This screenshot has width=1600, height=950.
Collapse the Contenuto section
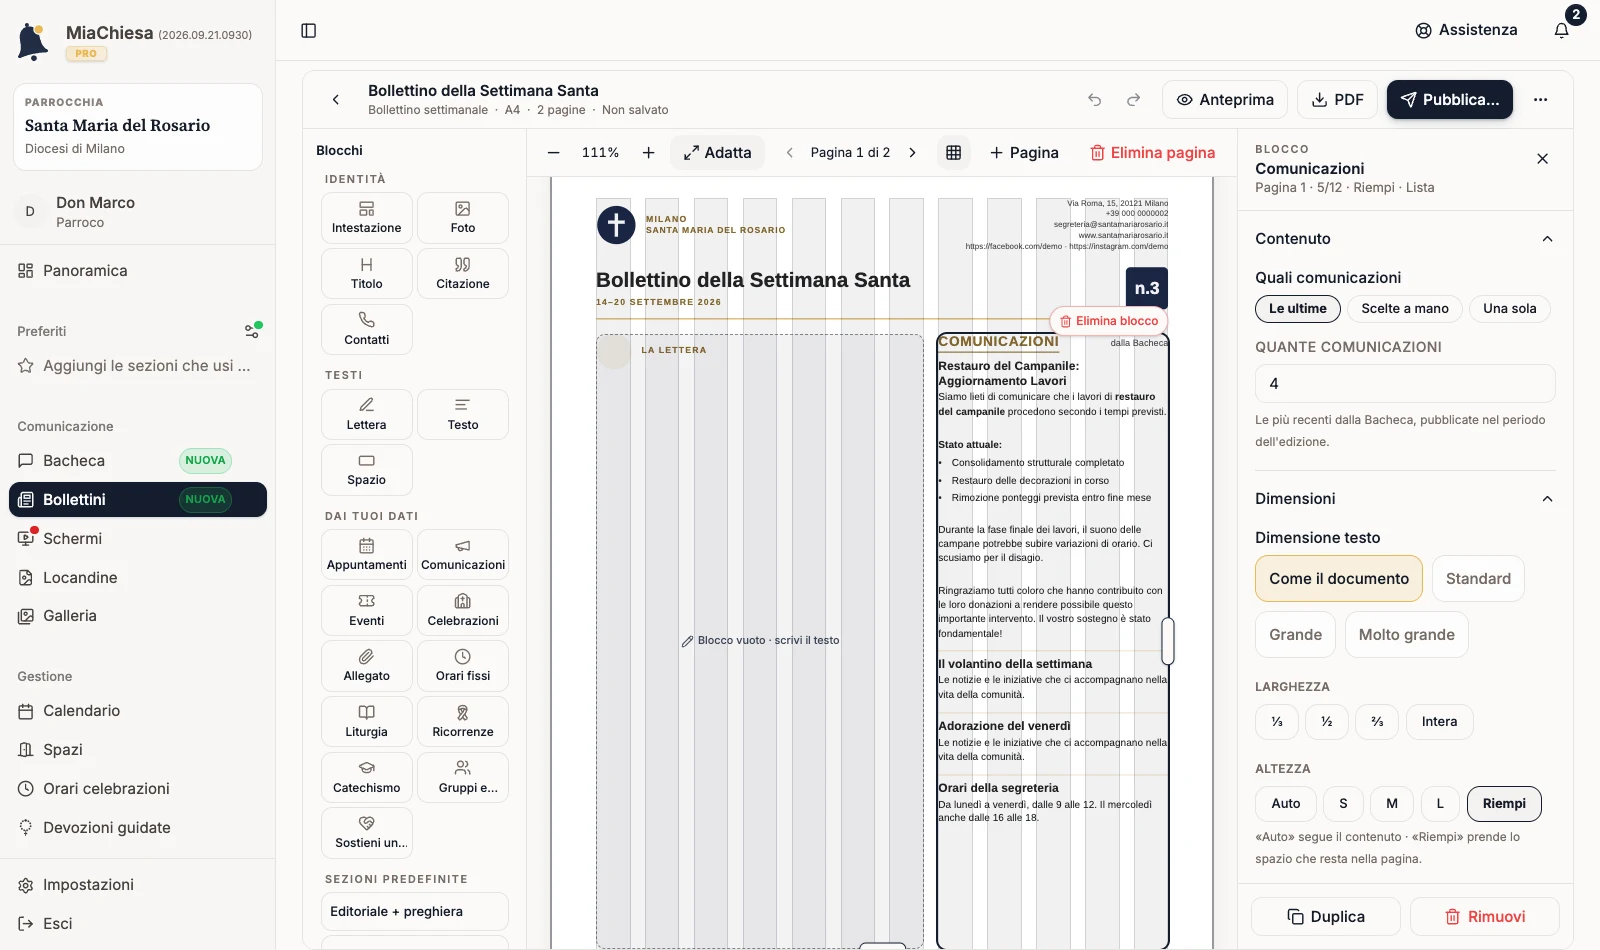click(x=1547, y=239)
